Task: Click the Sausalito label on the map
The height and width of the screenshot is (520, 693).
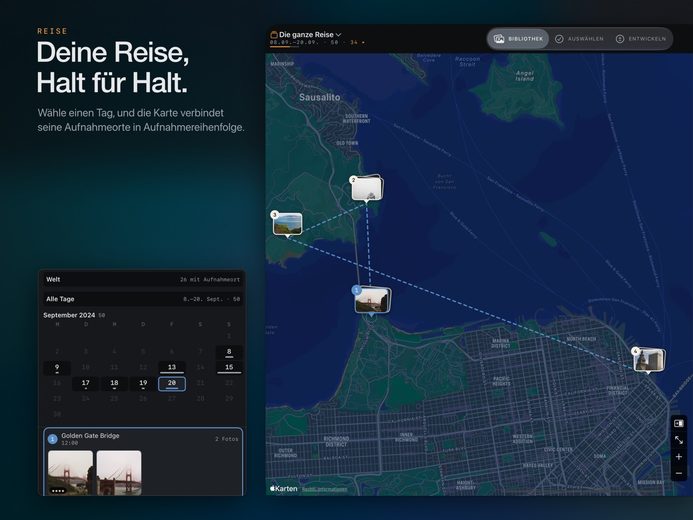Action: click(320, 97)
